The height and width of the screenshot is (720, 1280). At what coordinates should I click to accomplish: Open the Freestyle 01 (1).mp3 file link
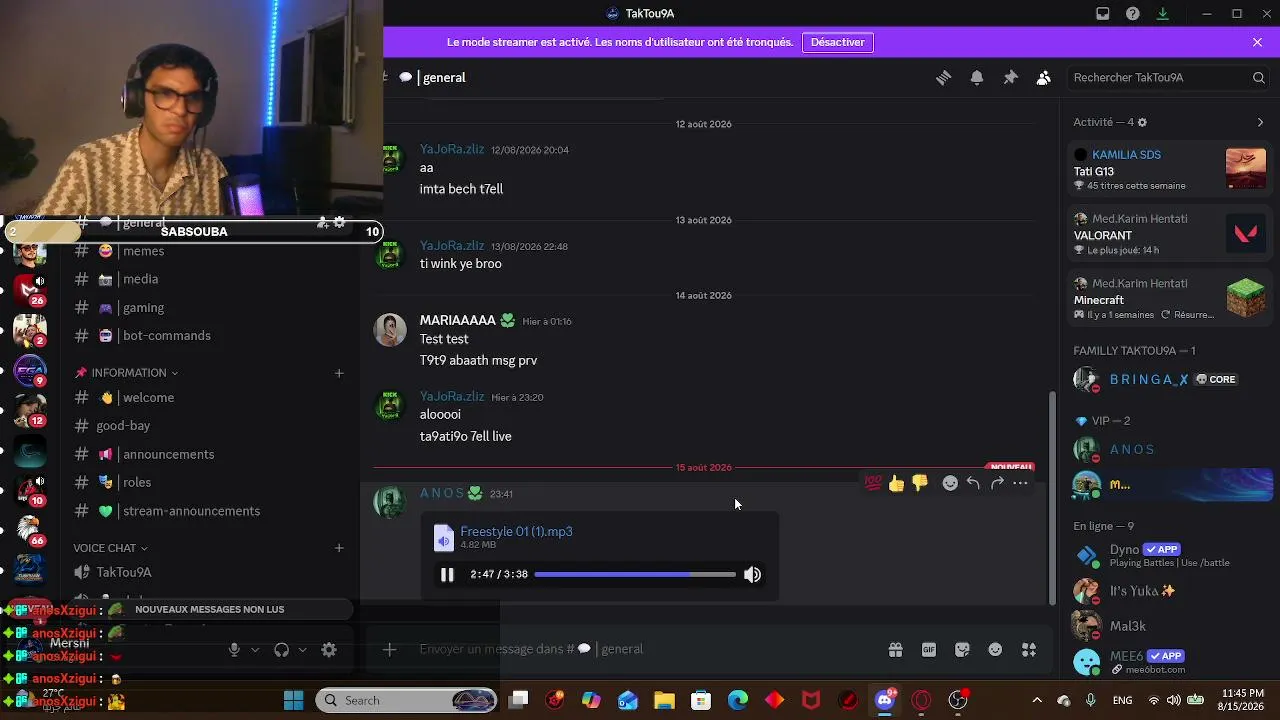click(x=516, y=532)
